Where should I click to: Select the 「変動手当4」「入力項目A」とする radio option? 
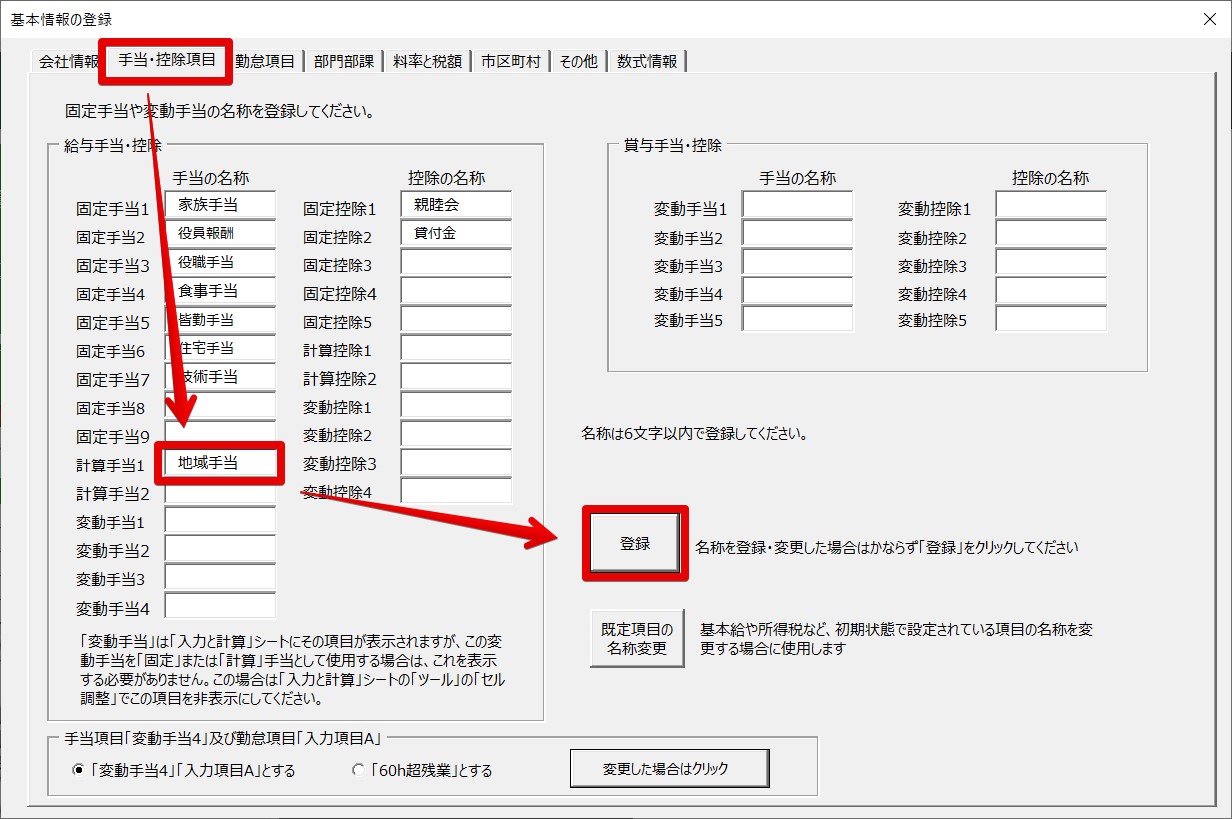pos(79,771)
